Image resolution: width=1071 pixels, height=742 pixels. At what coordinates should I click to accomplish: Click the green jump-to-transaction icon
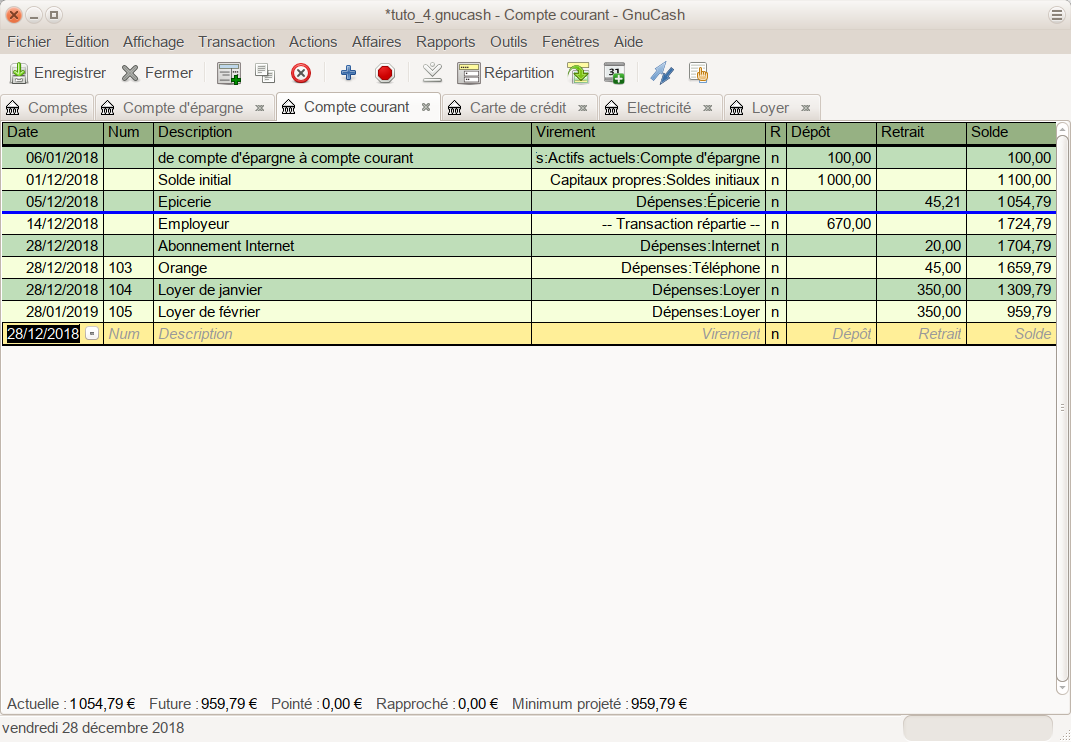pos(578,73)
